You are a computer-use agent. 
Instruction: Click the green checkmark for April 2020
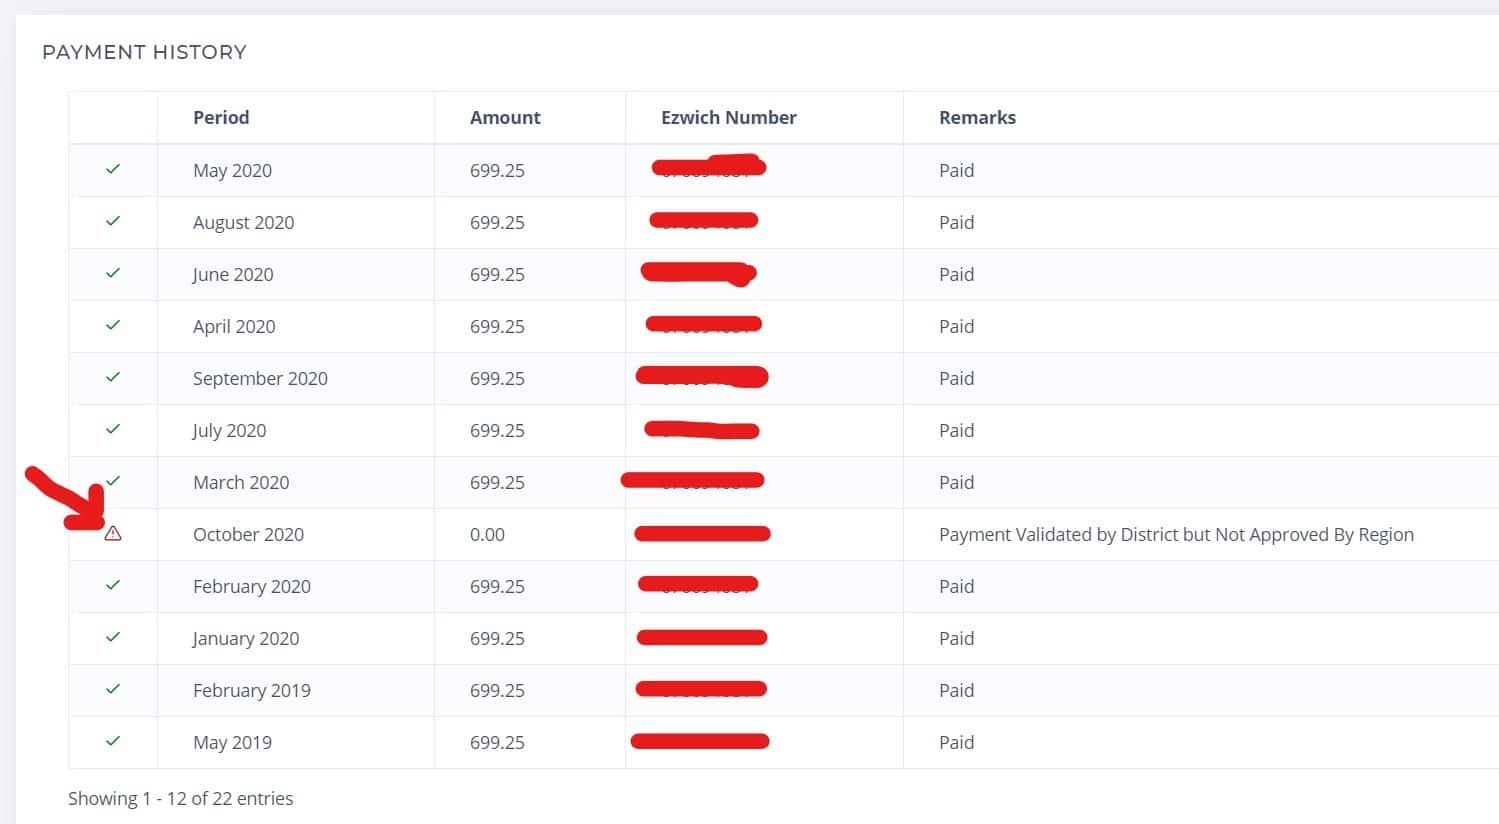coord(113,325)
